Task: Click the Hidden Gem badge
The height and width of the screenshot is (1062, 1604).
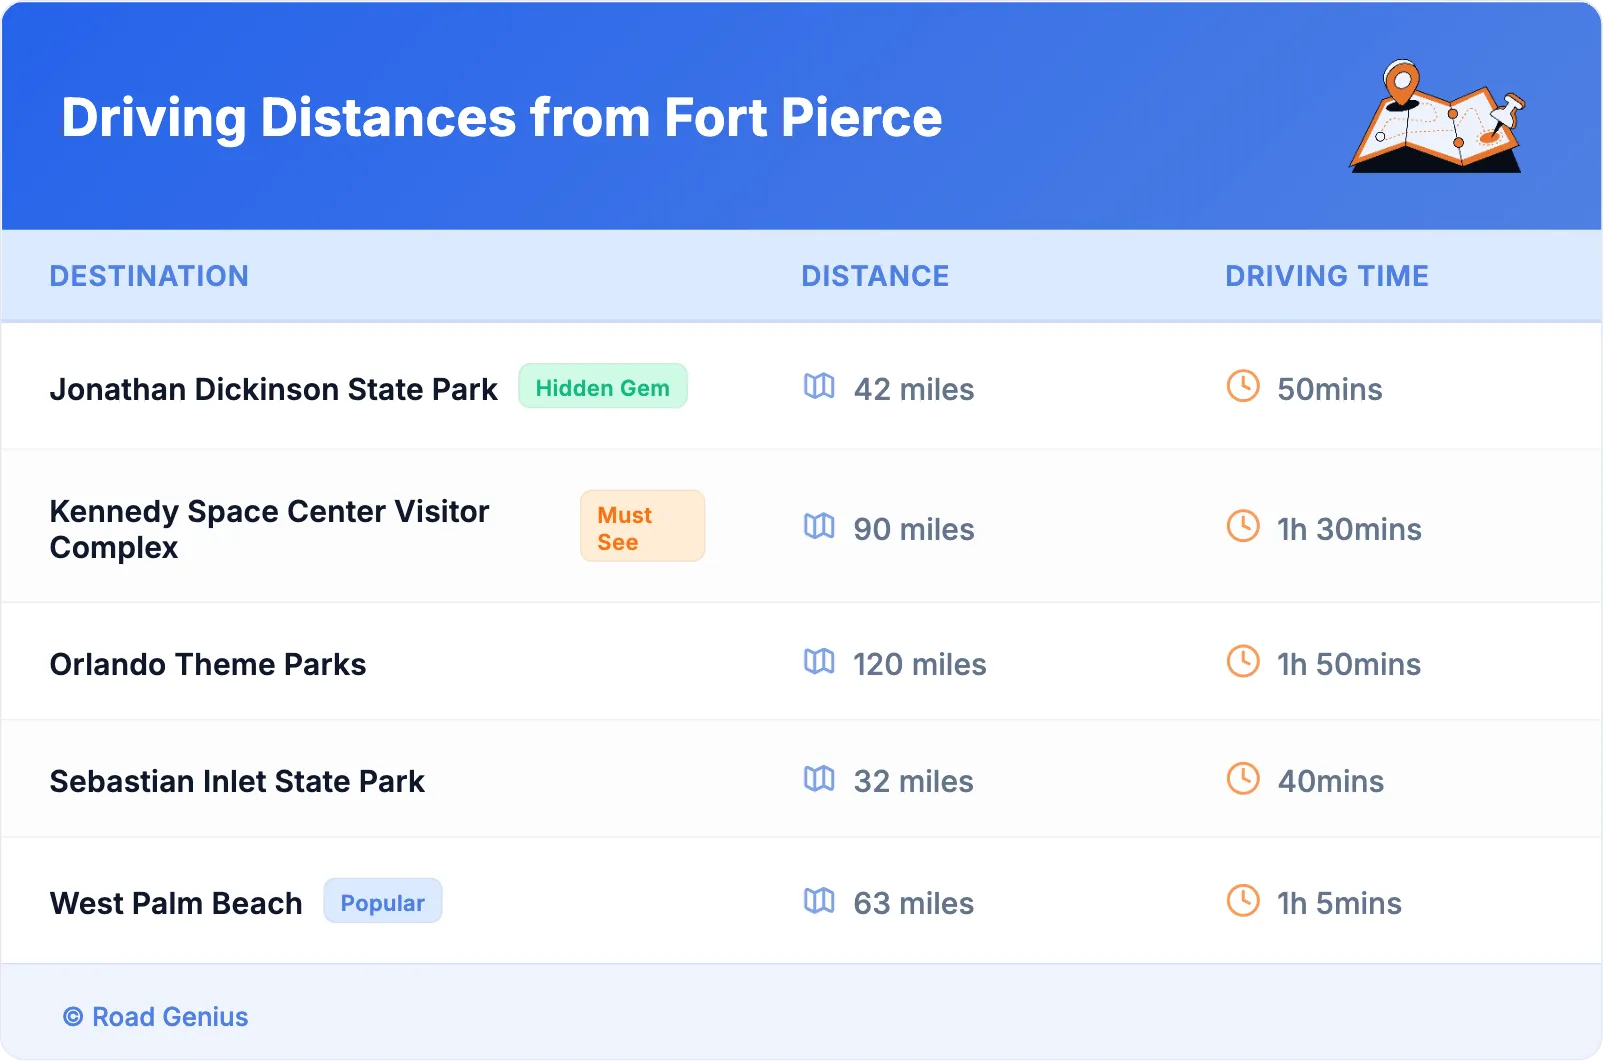Action: [x=603, y=387]
